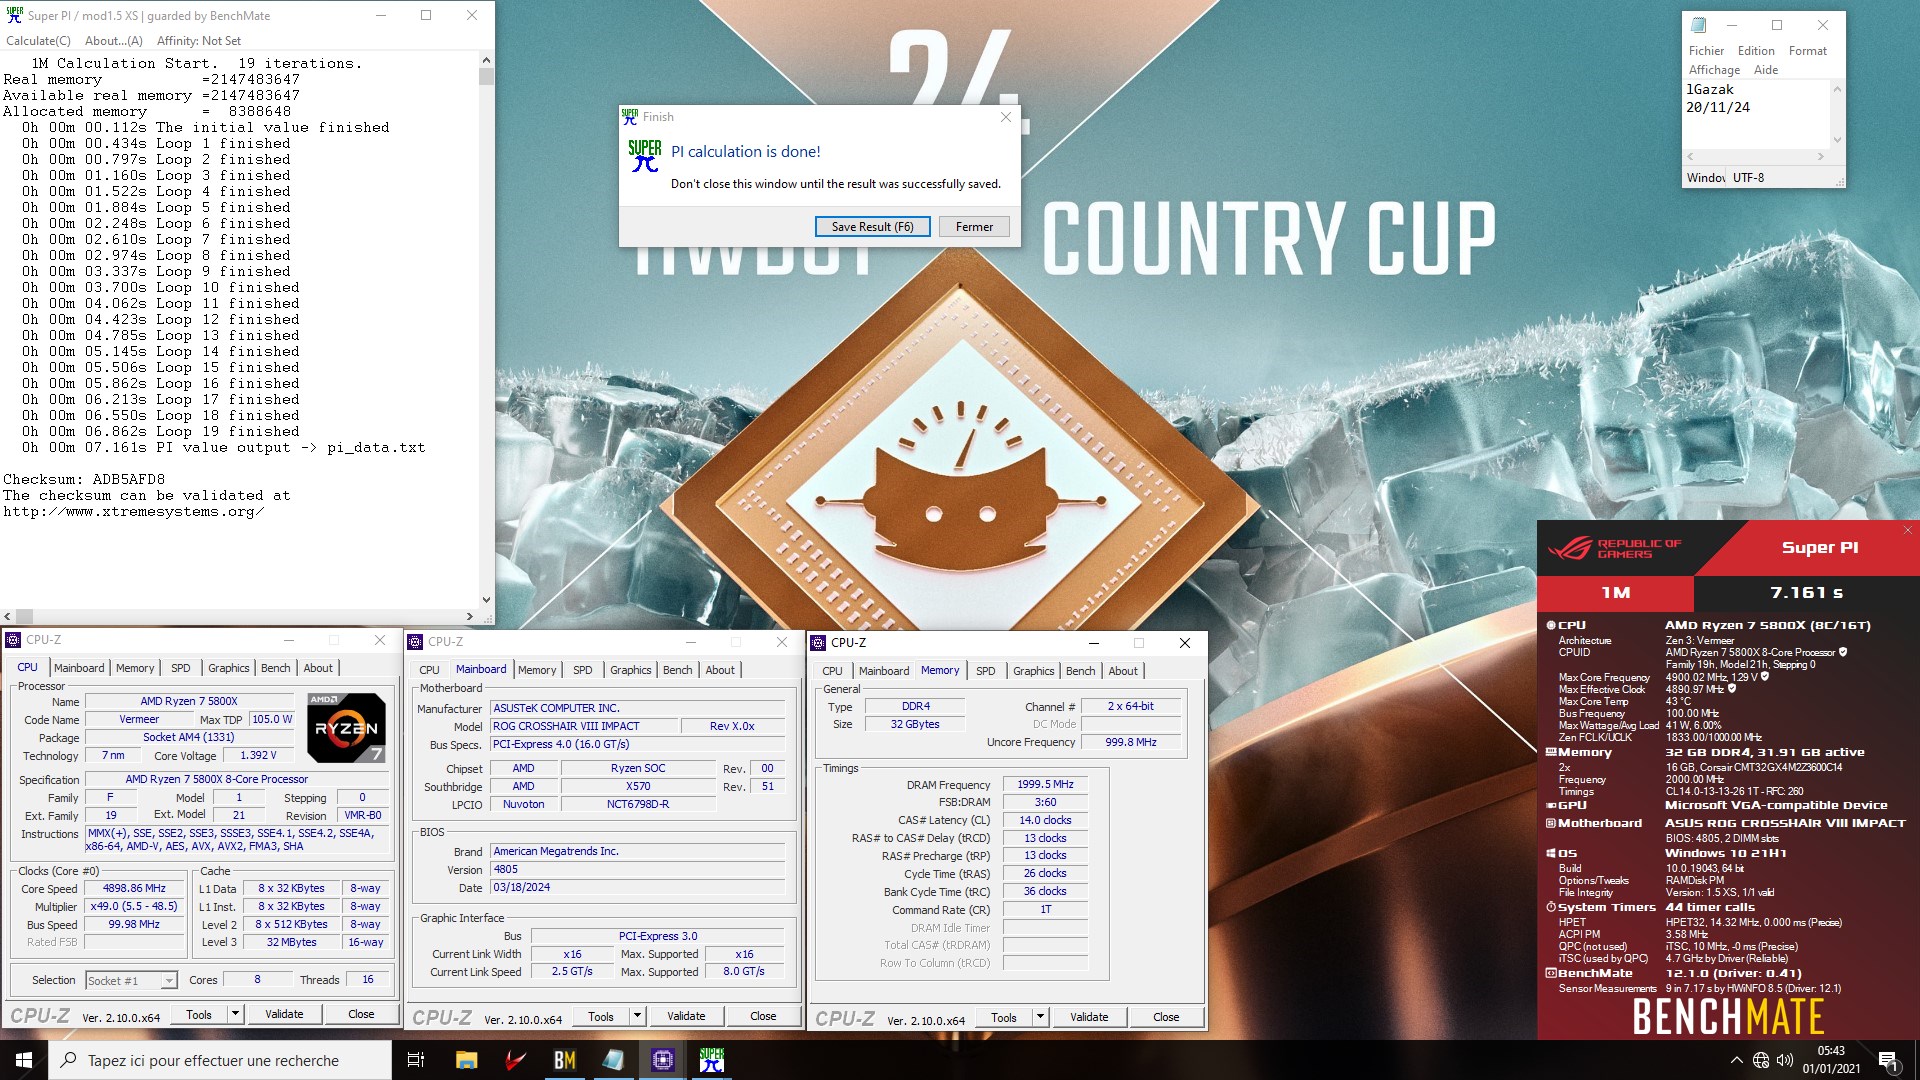Open notification center icon

coord(1888,1060)
